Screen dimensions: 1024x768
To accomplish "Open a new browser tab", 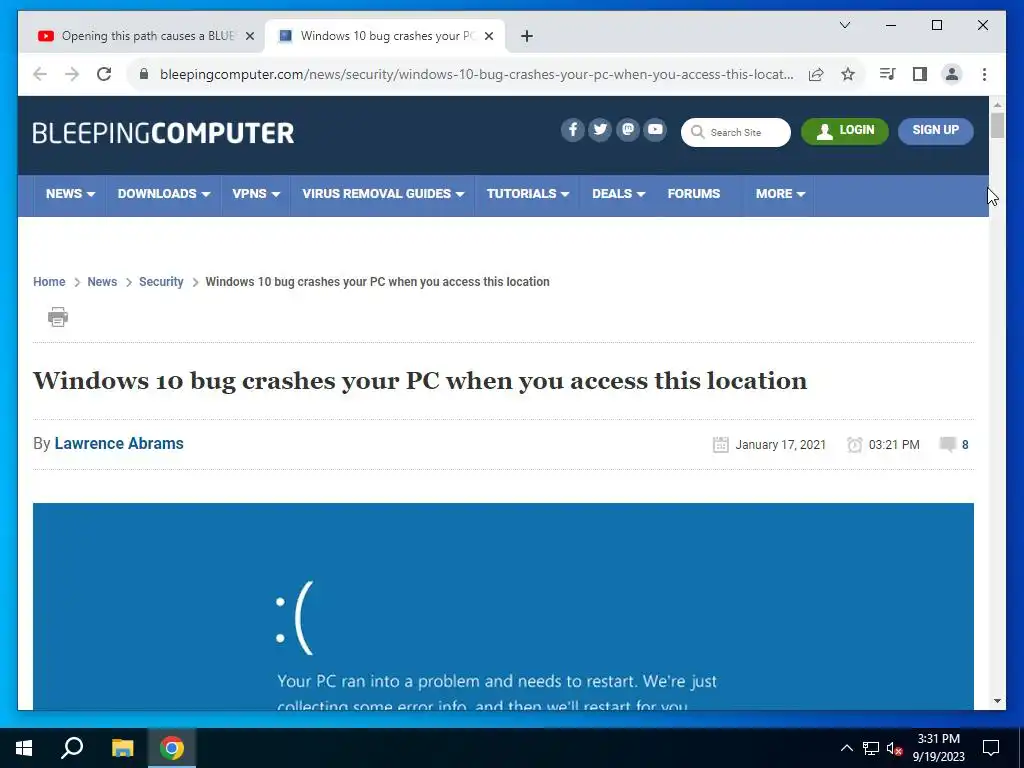I will 527,36.
